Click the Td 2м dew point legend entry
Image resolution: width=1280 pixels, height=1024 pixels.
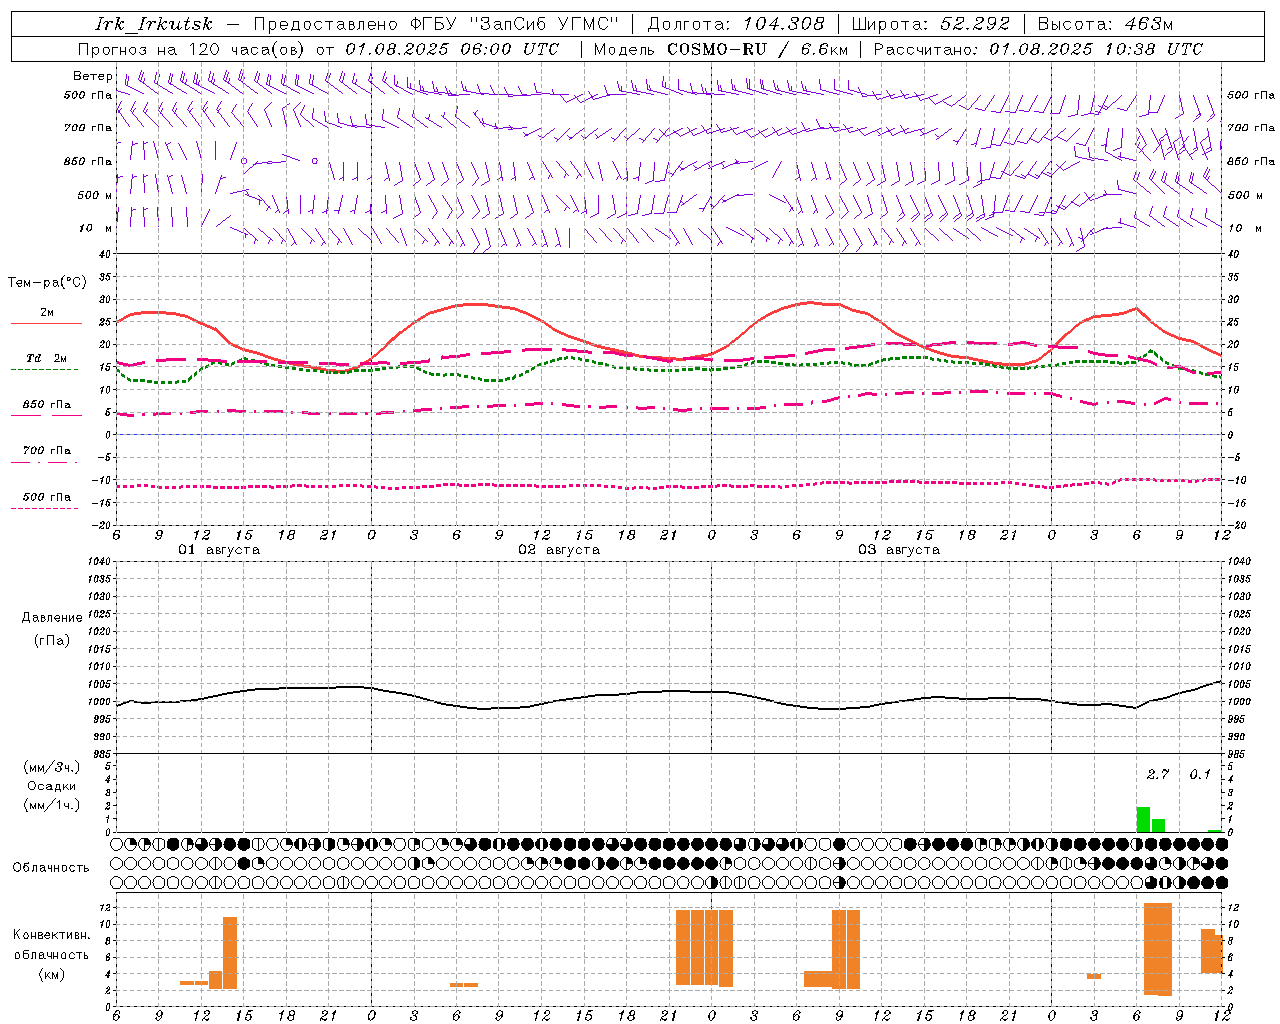point(46,363)
